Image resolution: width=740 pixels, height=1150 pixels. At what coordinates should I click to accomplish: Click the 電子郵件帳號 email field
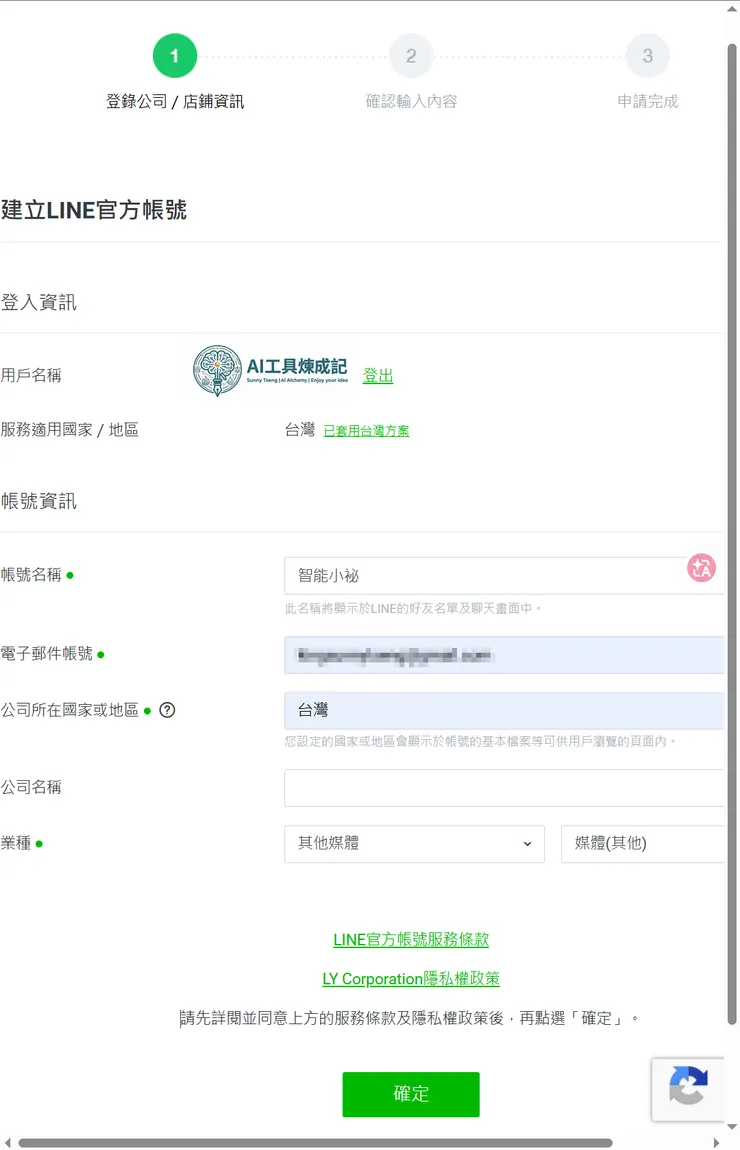point(504,655)
